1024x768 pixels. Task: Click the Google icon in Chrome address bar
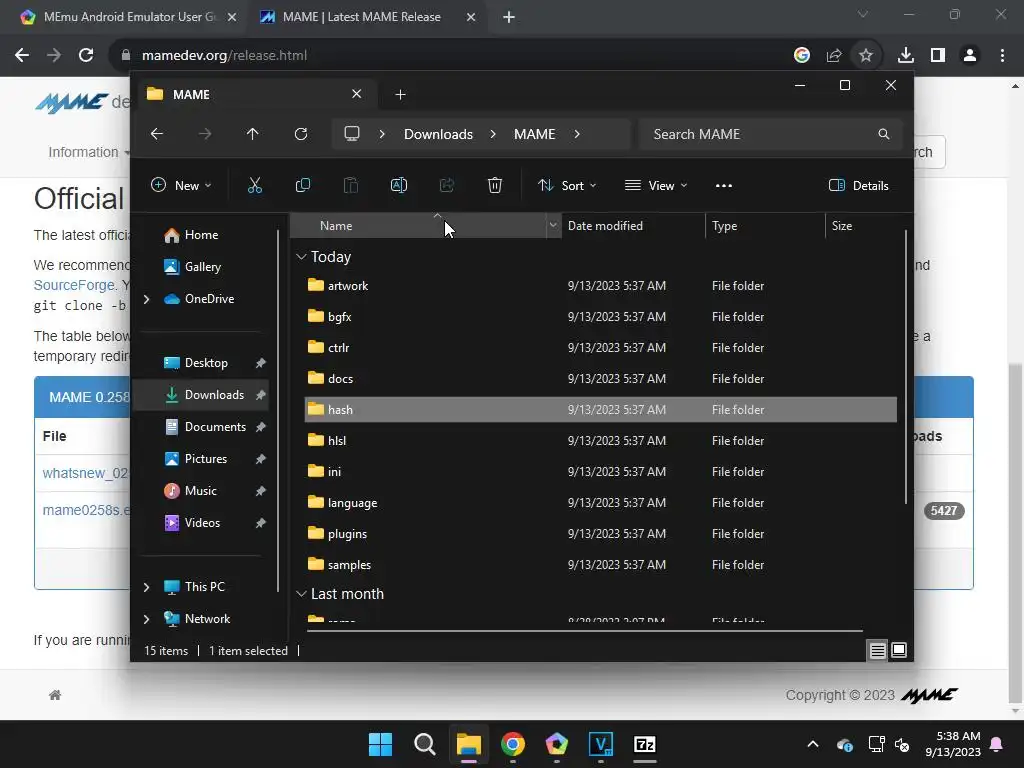coord(802,56)
